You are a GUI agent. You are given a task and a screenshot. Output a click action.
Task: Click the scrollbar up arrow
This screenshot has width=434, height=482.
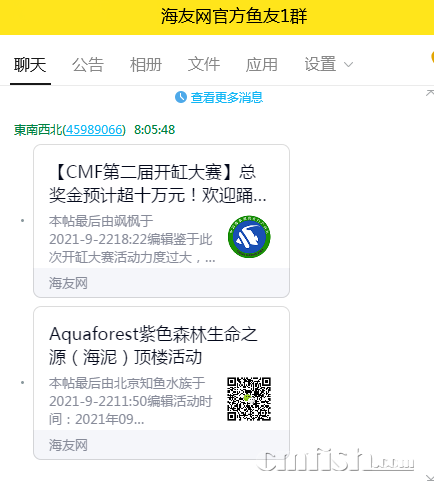tap(430, 93)
